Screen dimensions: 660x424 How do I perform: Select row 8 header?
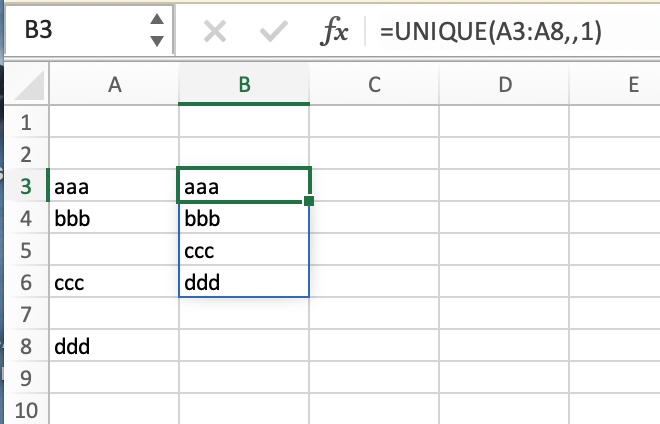pos(26,346)
